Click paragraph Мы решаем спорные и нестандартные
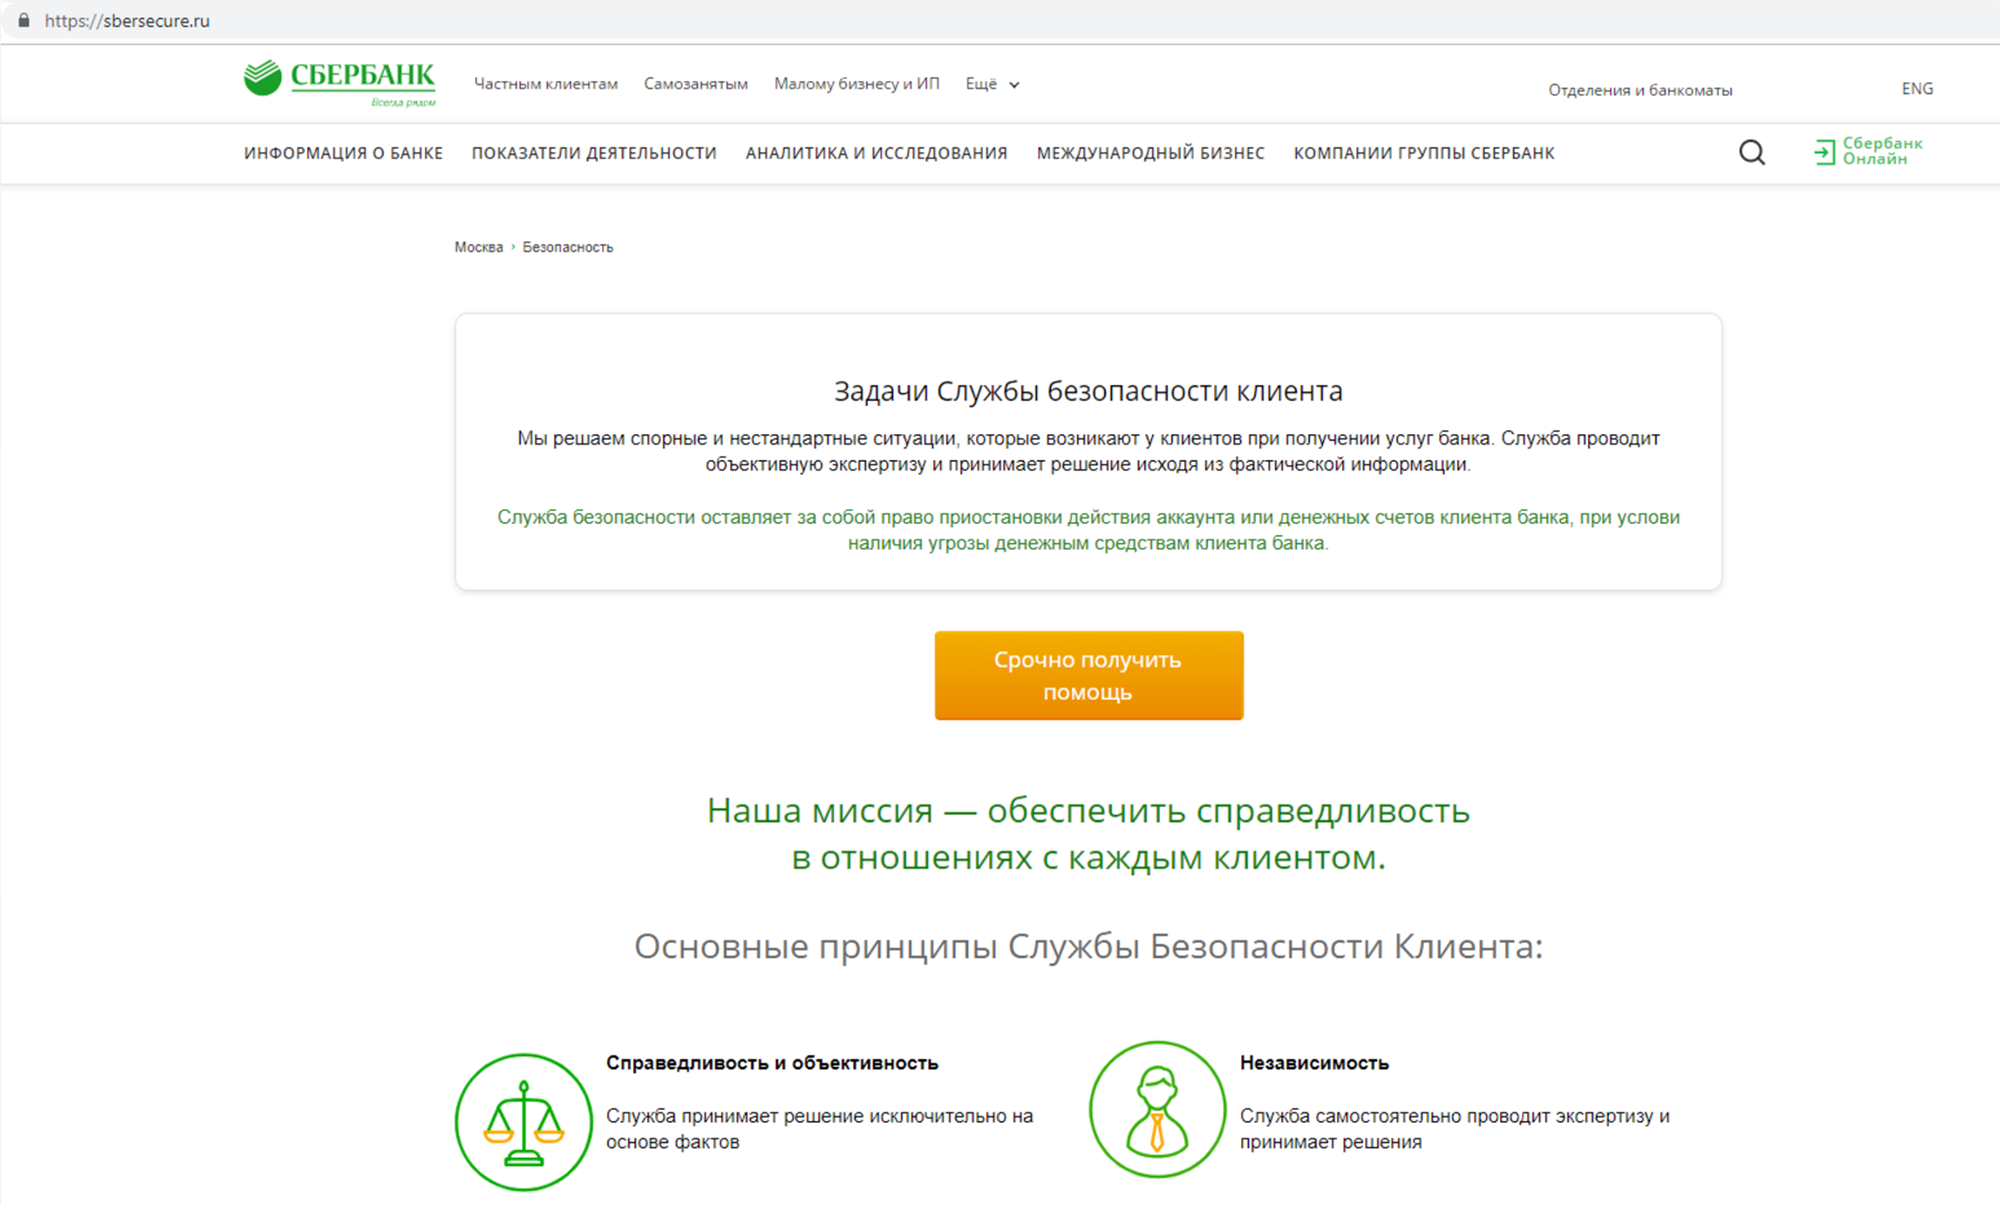 1088,451
